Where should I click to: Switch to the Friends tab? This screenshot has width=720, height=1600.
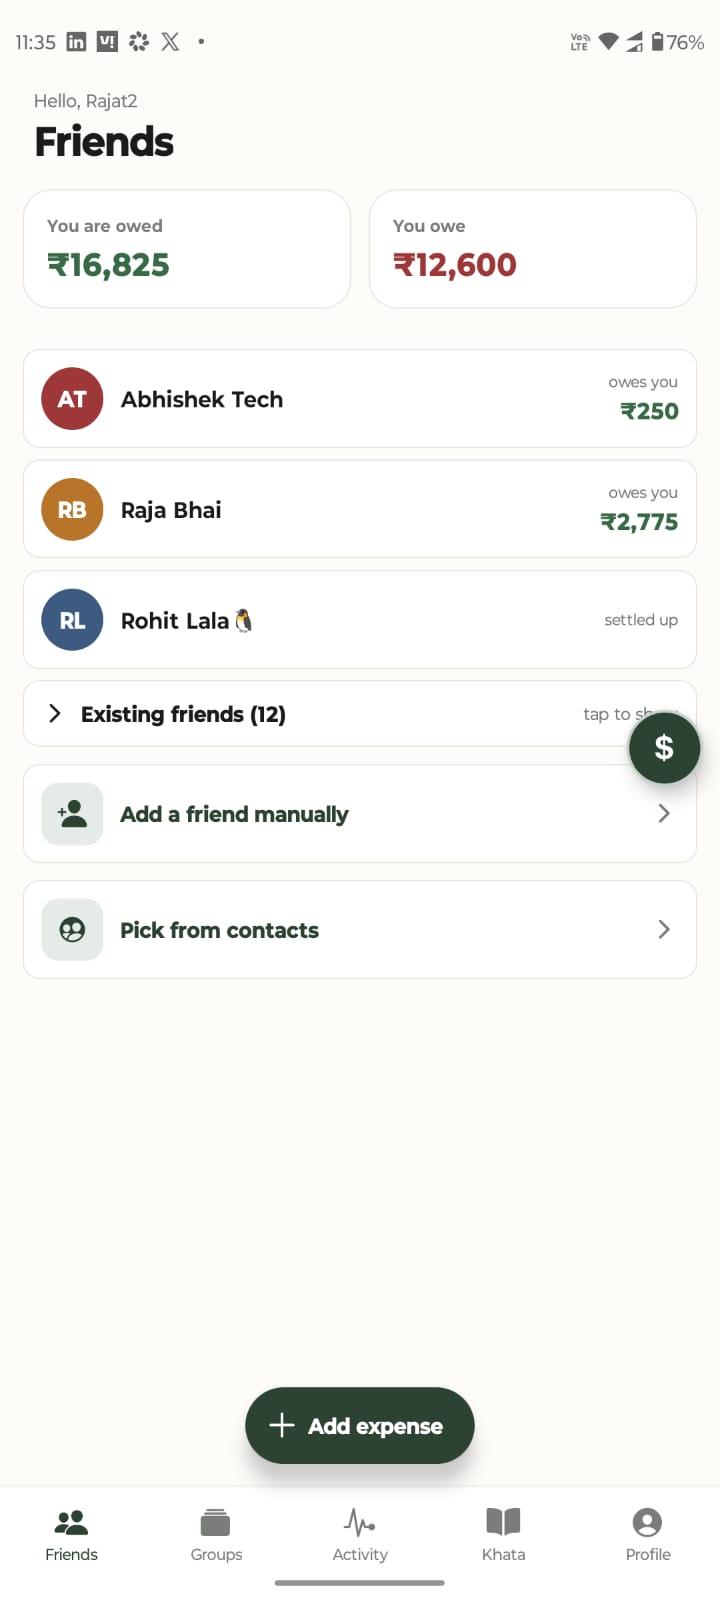click(x=71, y=1535)
